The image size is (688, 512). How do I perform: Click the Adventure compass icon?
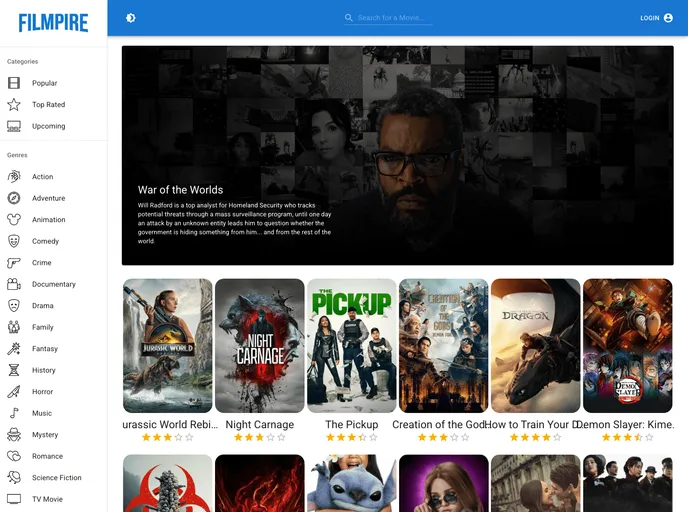point(14,198)
